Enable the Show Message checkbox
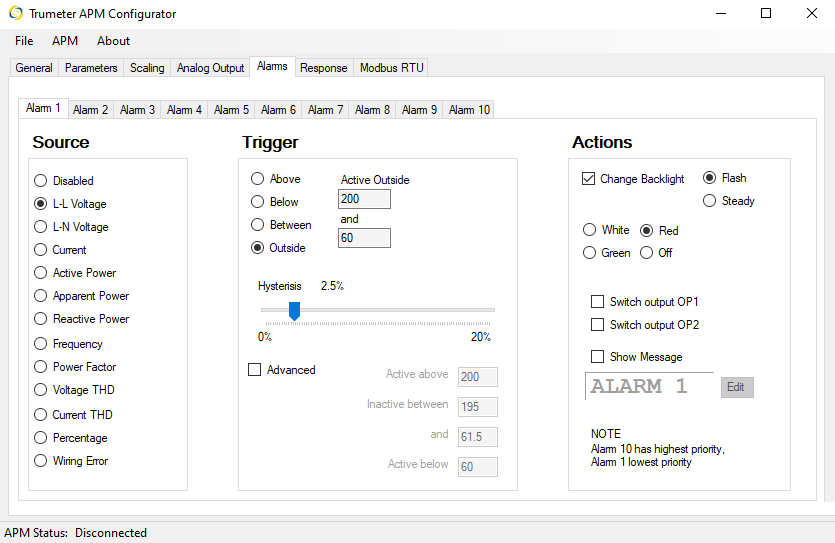Viewport: 835px width, 543px height. pos(637,357)
